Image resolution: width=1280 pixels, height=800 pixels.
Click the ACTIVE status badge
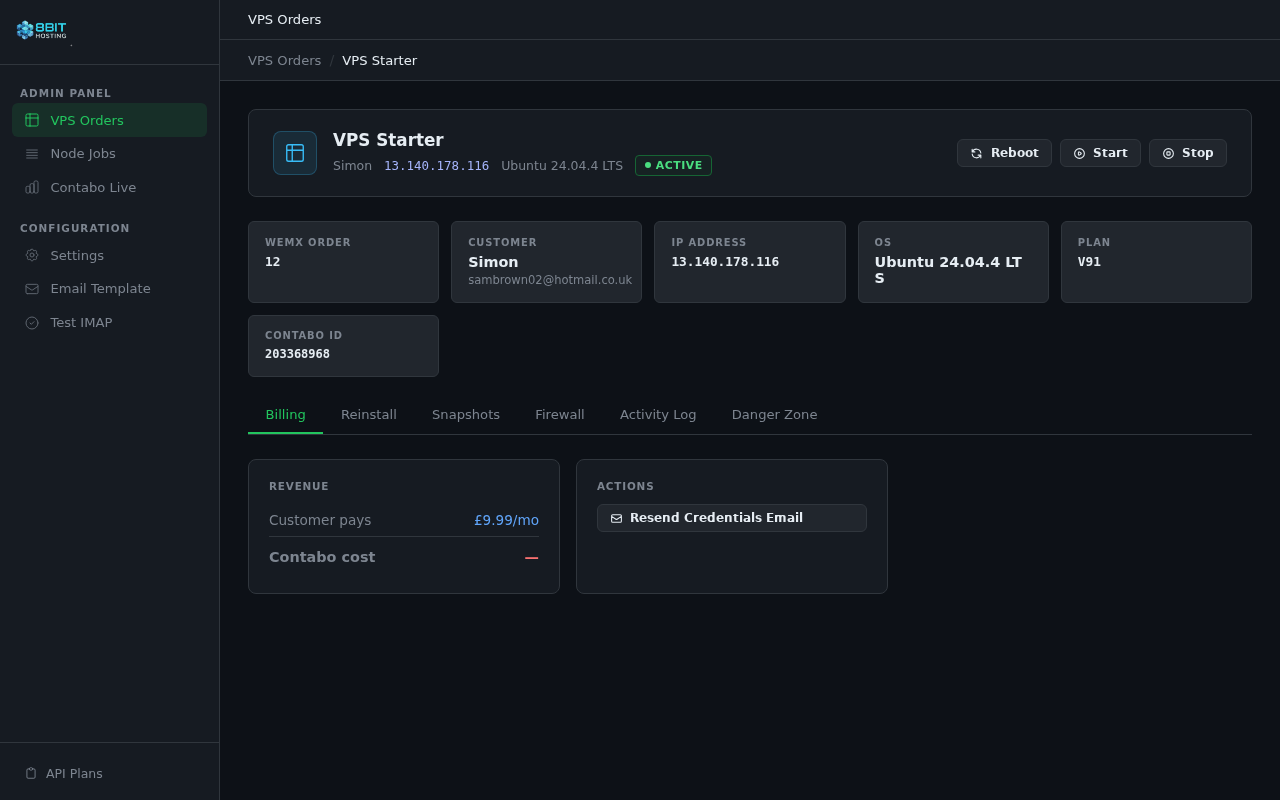[673, 165]
